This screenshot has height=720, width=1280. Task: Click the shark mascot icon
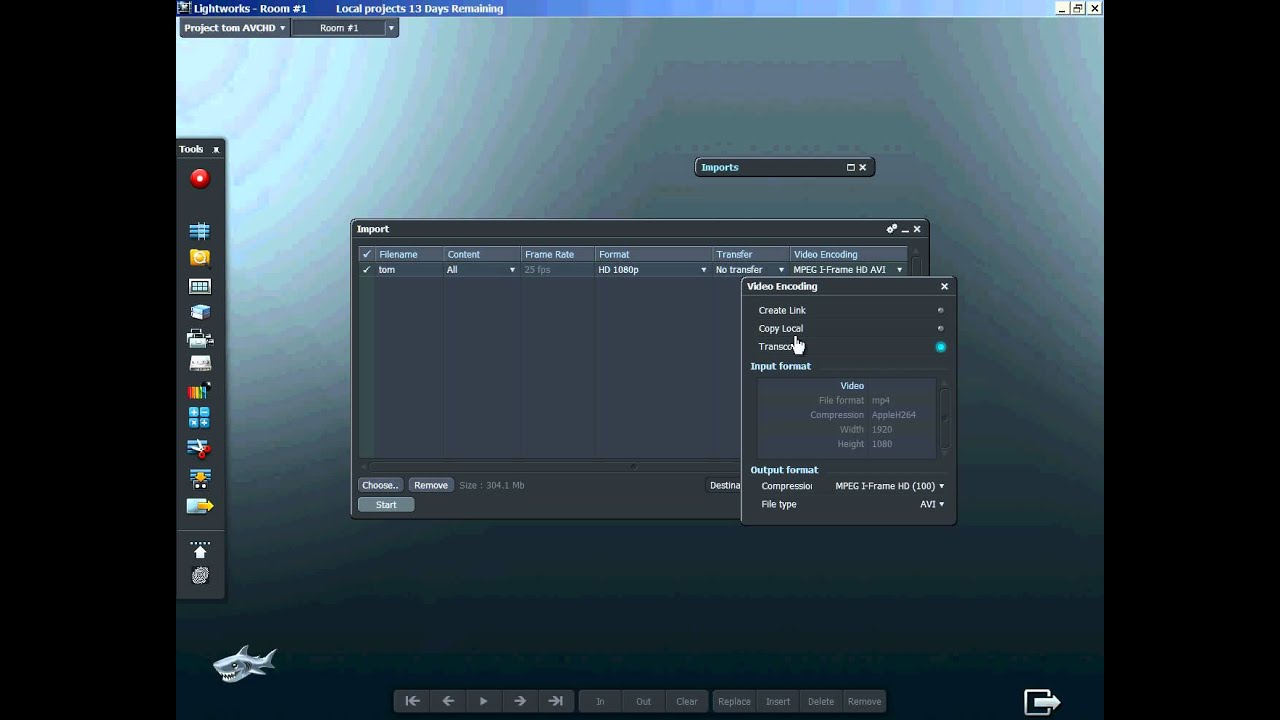[243, 664]
